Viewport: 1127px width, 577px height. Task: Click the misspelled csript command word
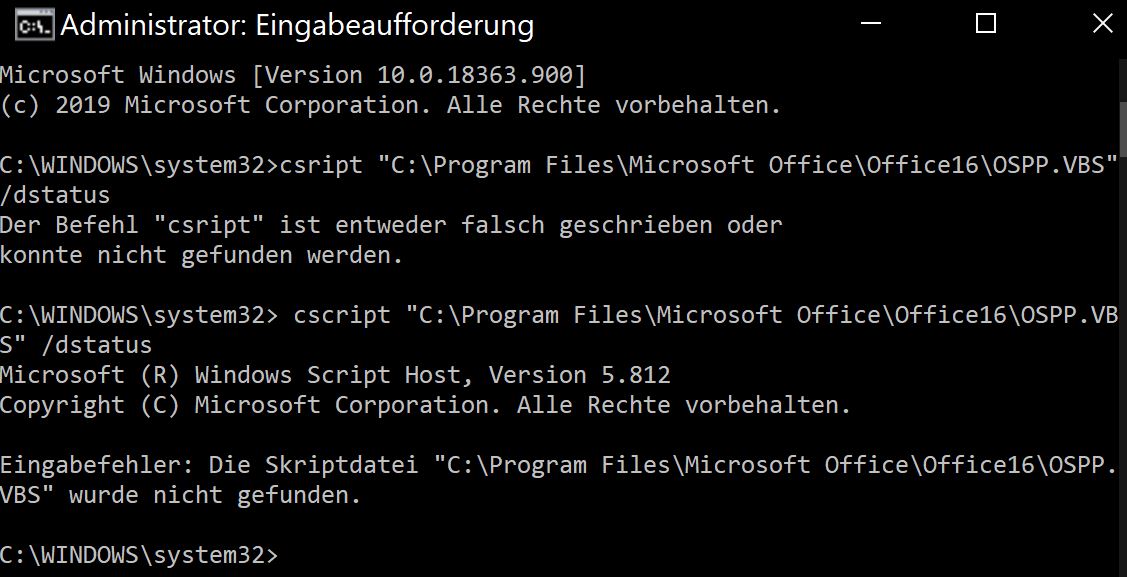[x=321, y=165]
